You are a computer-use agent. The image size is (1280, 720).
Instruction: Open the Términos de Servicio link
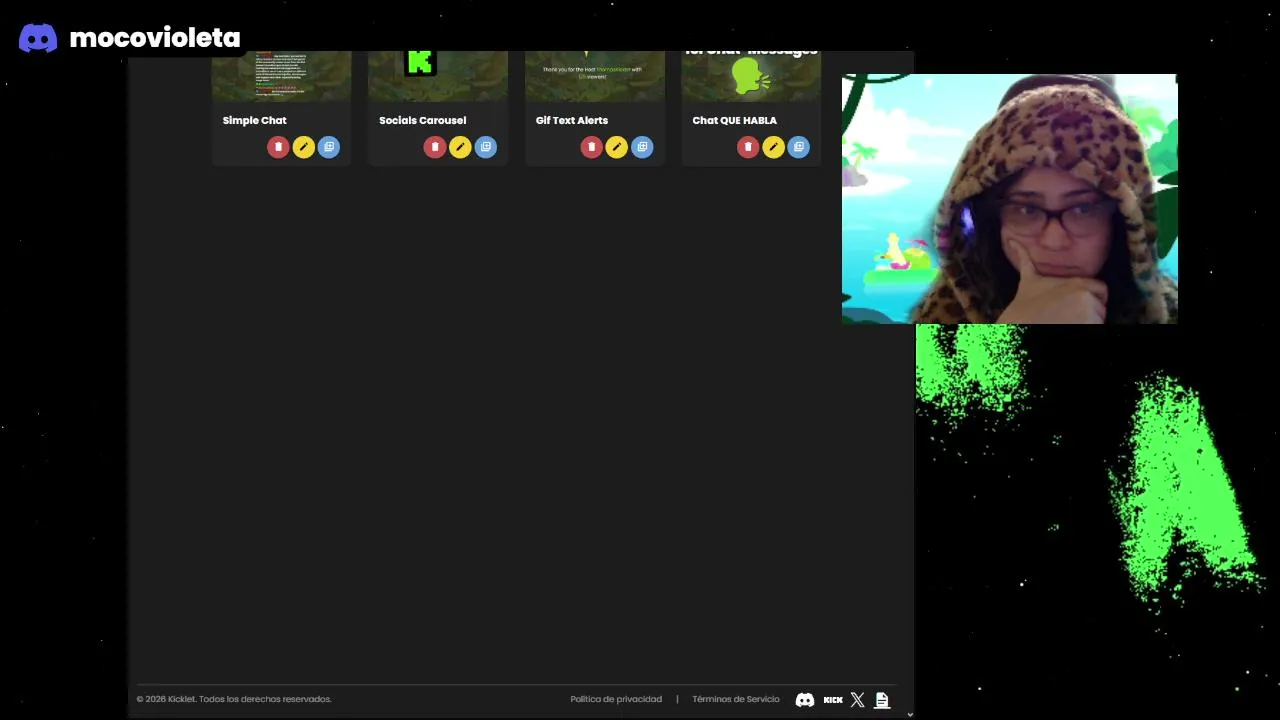click(x=735, y=699)
